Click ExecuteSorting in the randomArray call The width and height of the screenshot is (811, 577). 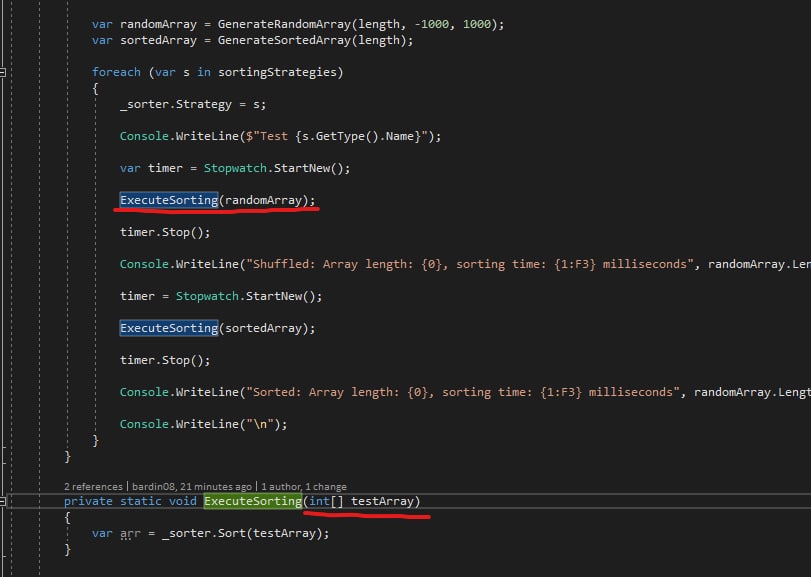169,200
